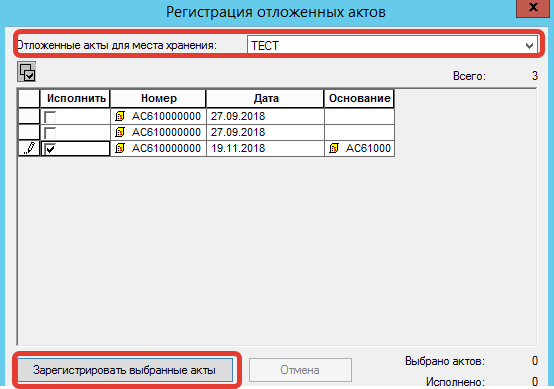Click АС610000000 number in the 19.11.2018 row
This screenshot has height=389, width=554.
point(166,148)
